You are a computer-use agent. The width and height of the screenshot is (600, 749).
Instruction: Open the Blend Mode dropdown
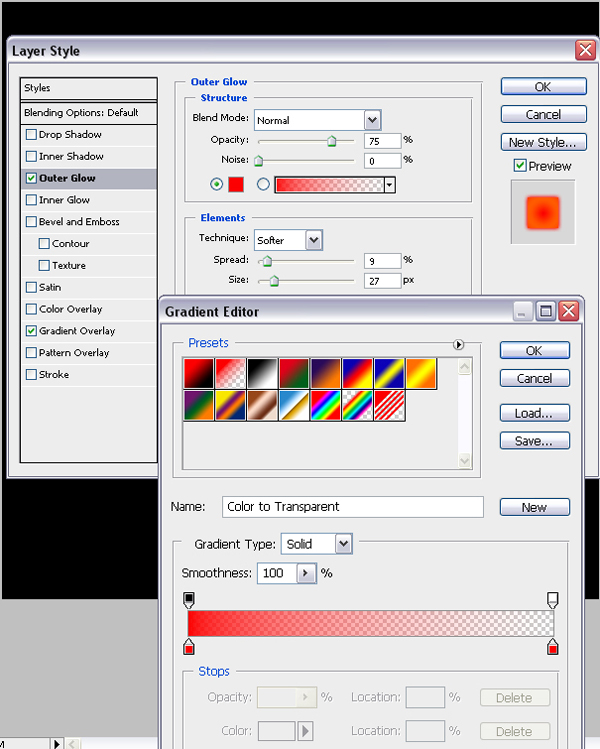[373, 120]
